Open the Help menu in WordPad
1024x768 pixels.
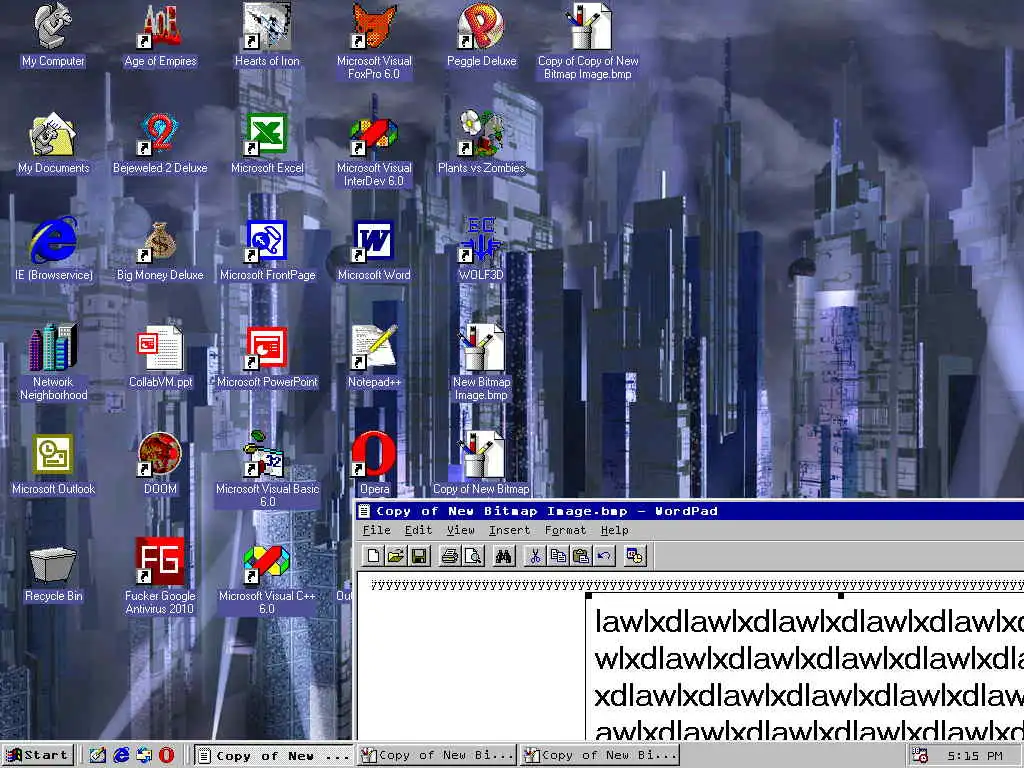click(615, 530)
